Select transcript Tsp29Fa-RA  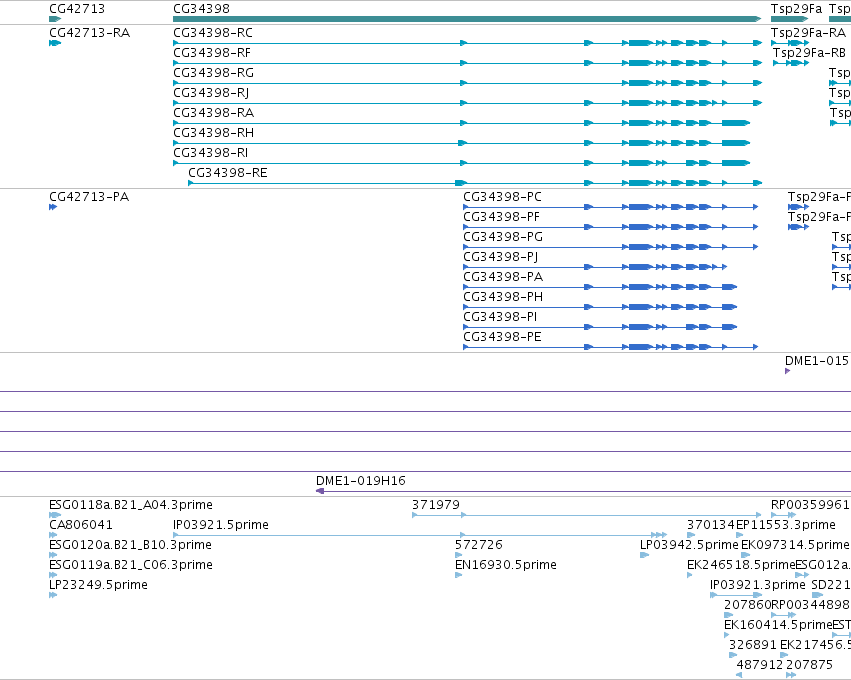tap(808, 33)
